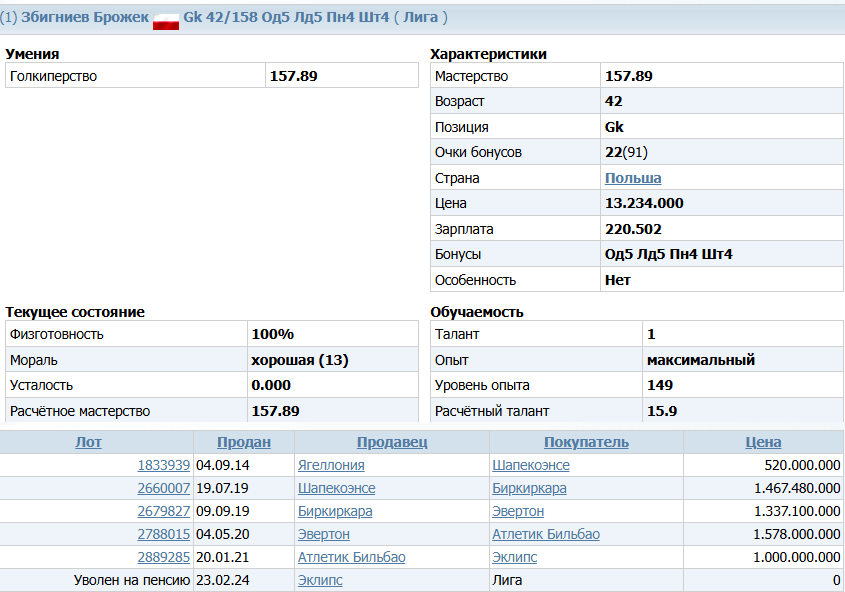Open lot number 2889285
The height and width of the screenshot is (592, 845).
[x=163, y=557]
